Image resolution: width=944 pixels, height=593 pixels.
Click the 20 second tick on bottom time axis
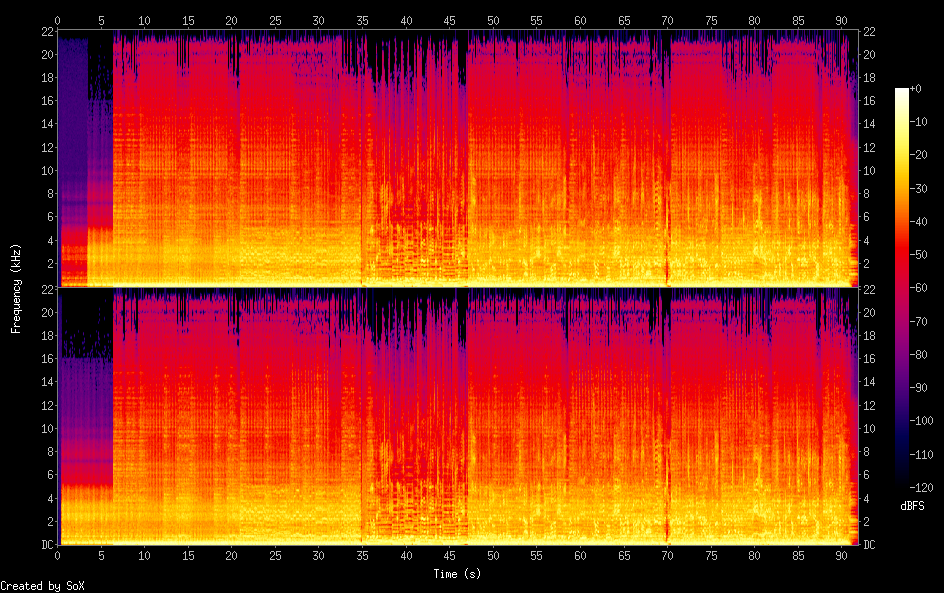[232, 555]
